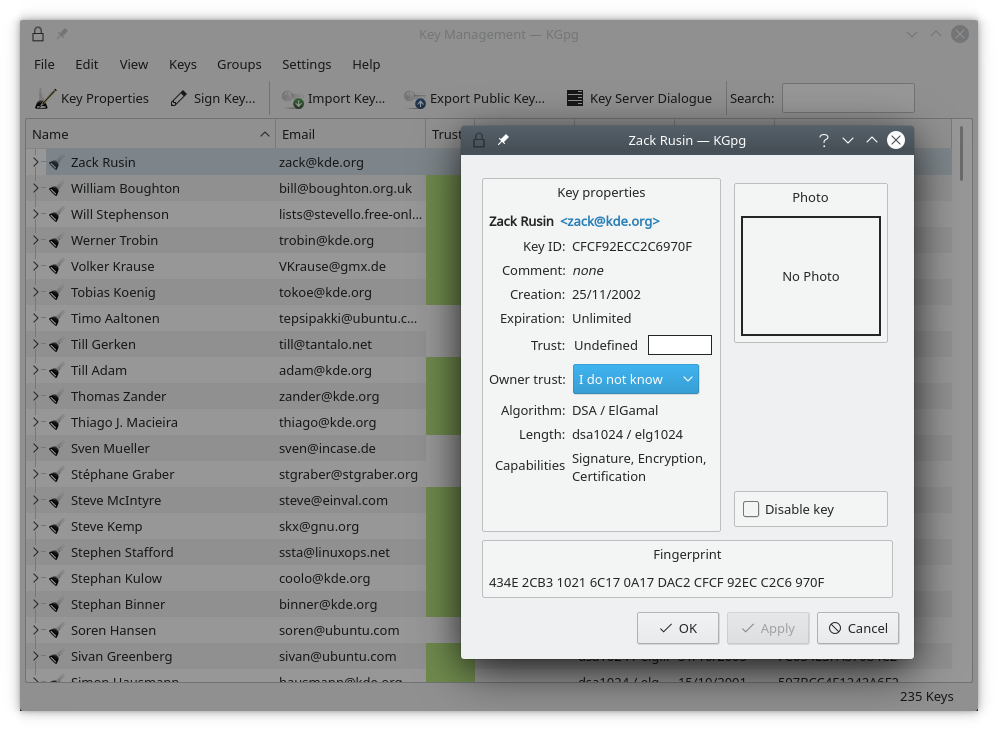Click the Import Key toolbar icon
Image resolution: width=998 pixels, height=731 pixels.
coord(292,99)
